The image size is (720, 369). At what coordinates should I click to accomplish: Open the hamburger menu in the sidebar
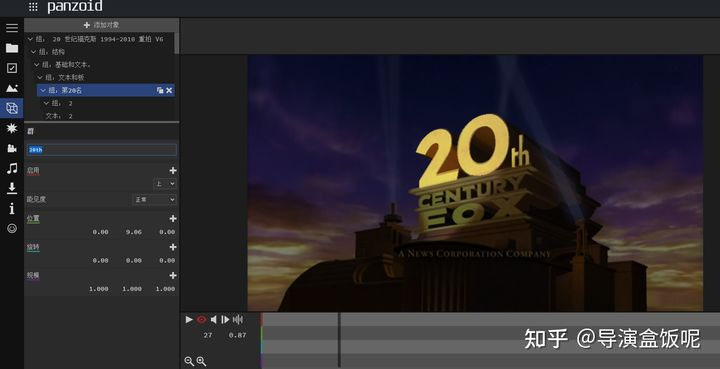[12, 28]
